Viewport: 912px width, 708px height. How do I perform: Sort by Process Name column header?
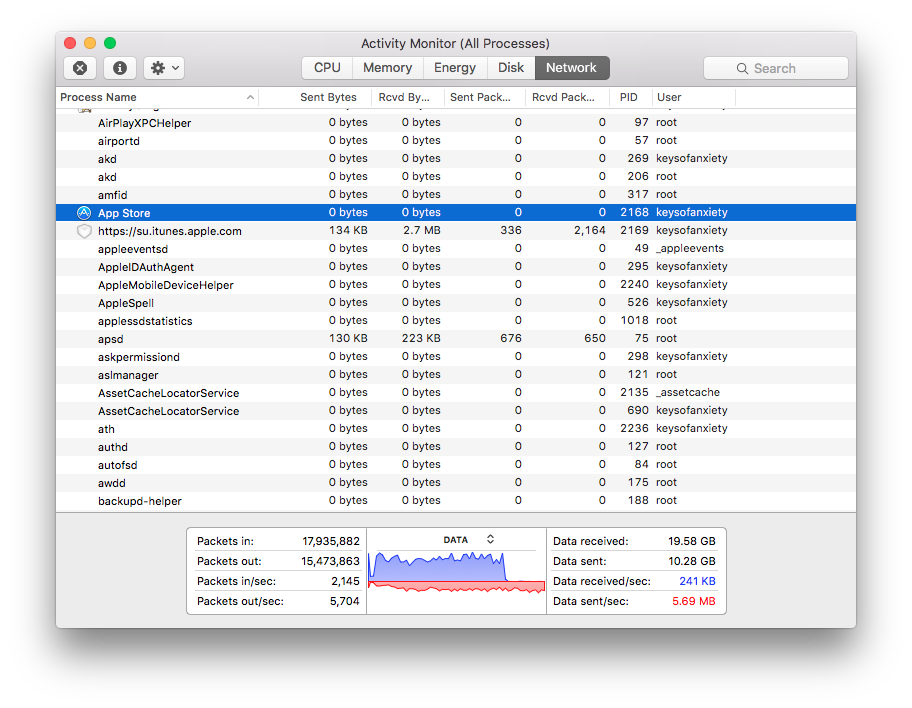[x=157, y=97]
